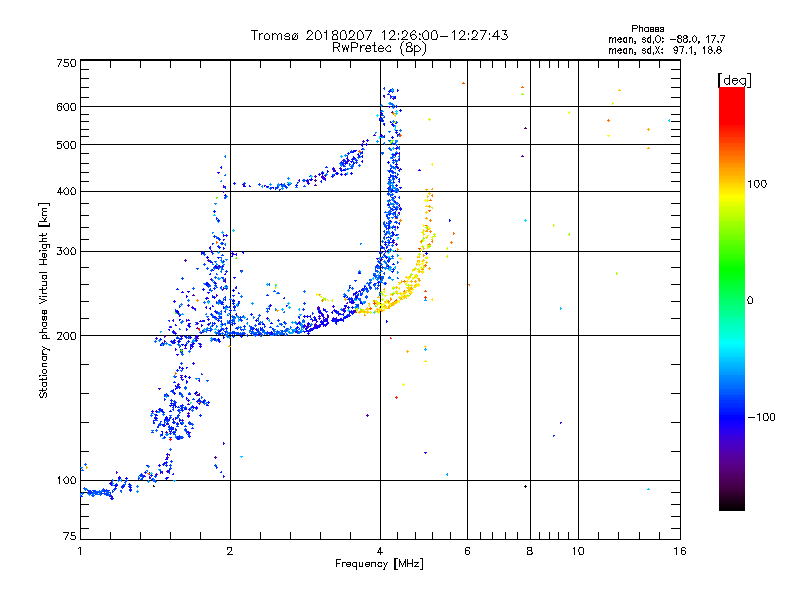
Task: Click the '400' y-axis tick label
Action: click(x=66, y=191)
